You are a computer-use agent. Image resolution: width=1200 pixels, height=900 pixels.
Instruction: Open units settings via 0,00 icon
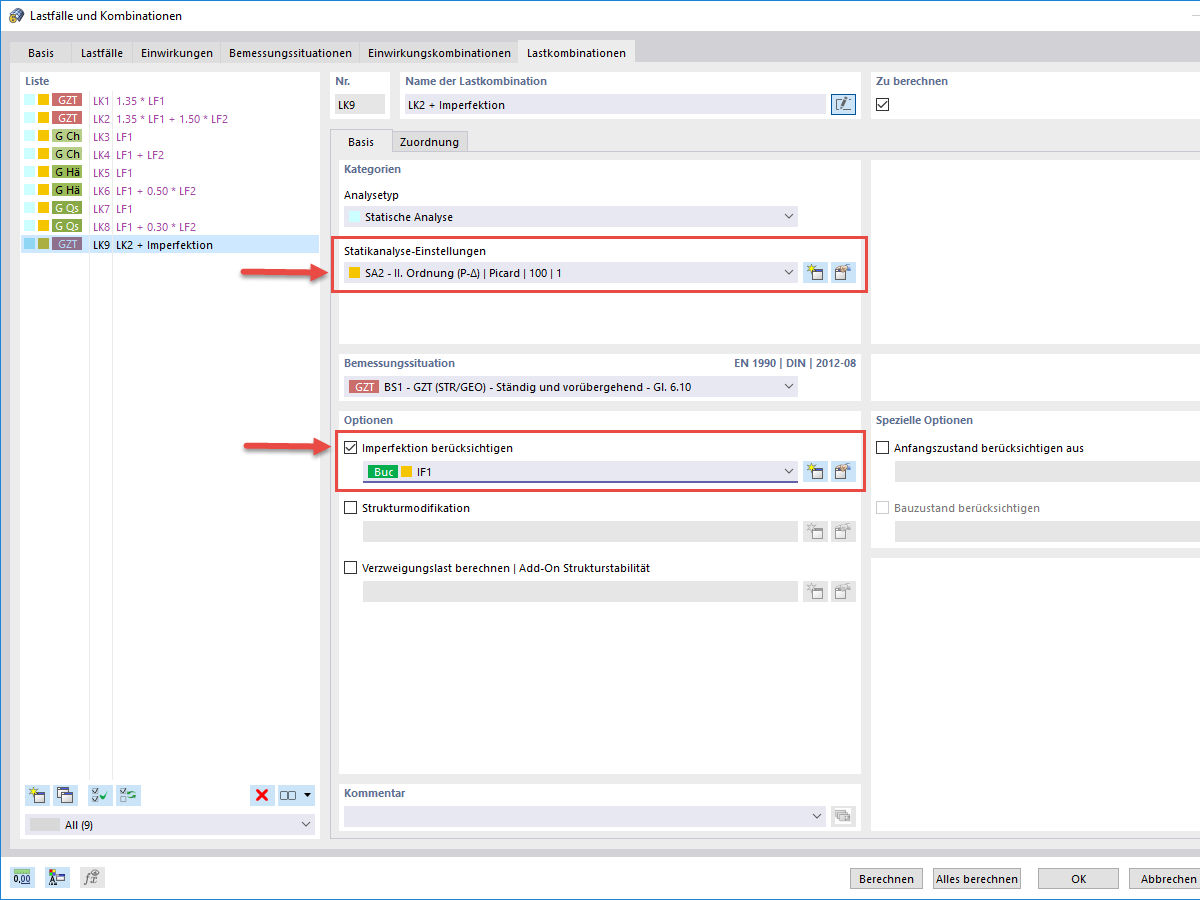[x=21, y=877]
